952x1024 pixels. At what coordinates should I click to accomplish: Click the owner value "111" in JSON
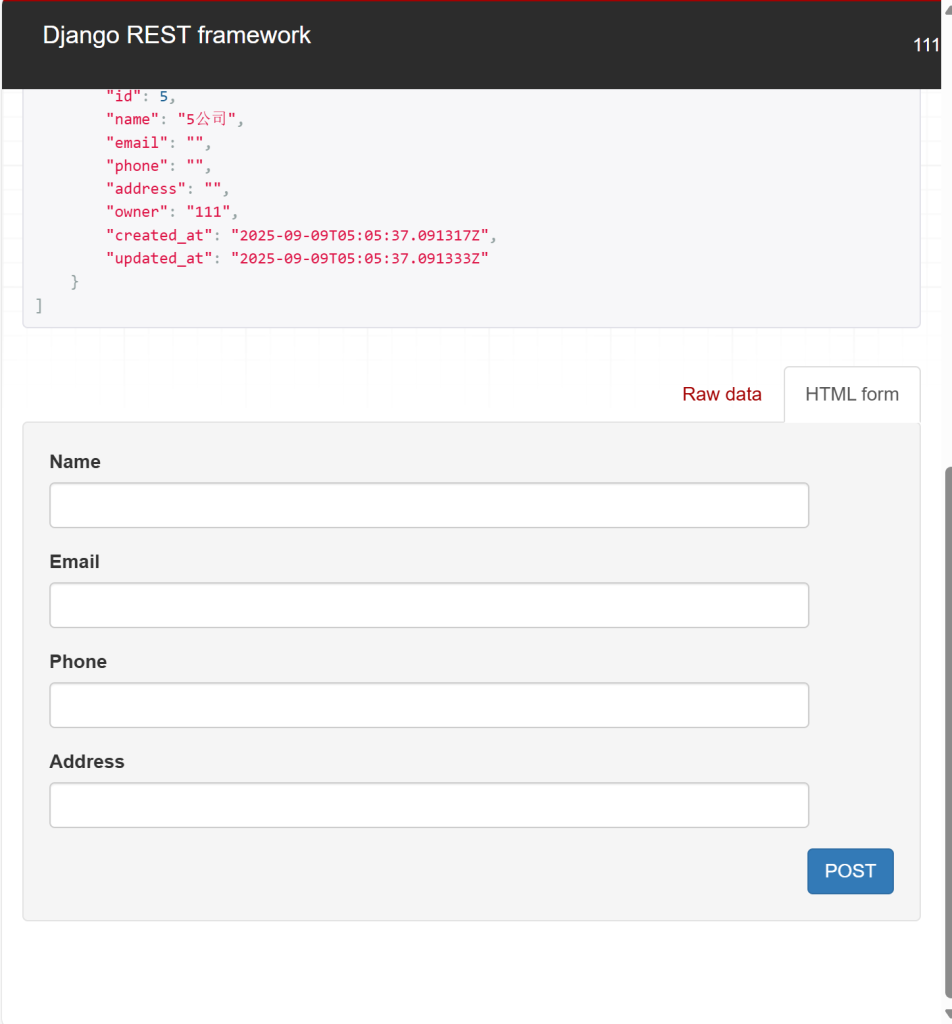[x=209, y=212]
